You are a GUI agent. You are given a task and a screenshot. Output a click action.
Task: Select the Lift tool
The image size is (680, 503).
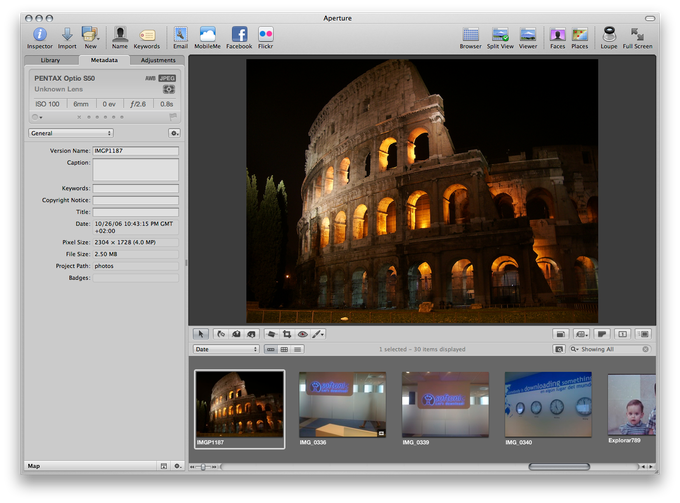point(236,334)
